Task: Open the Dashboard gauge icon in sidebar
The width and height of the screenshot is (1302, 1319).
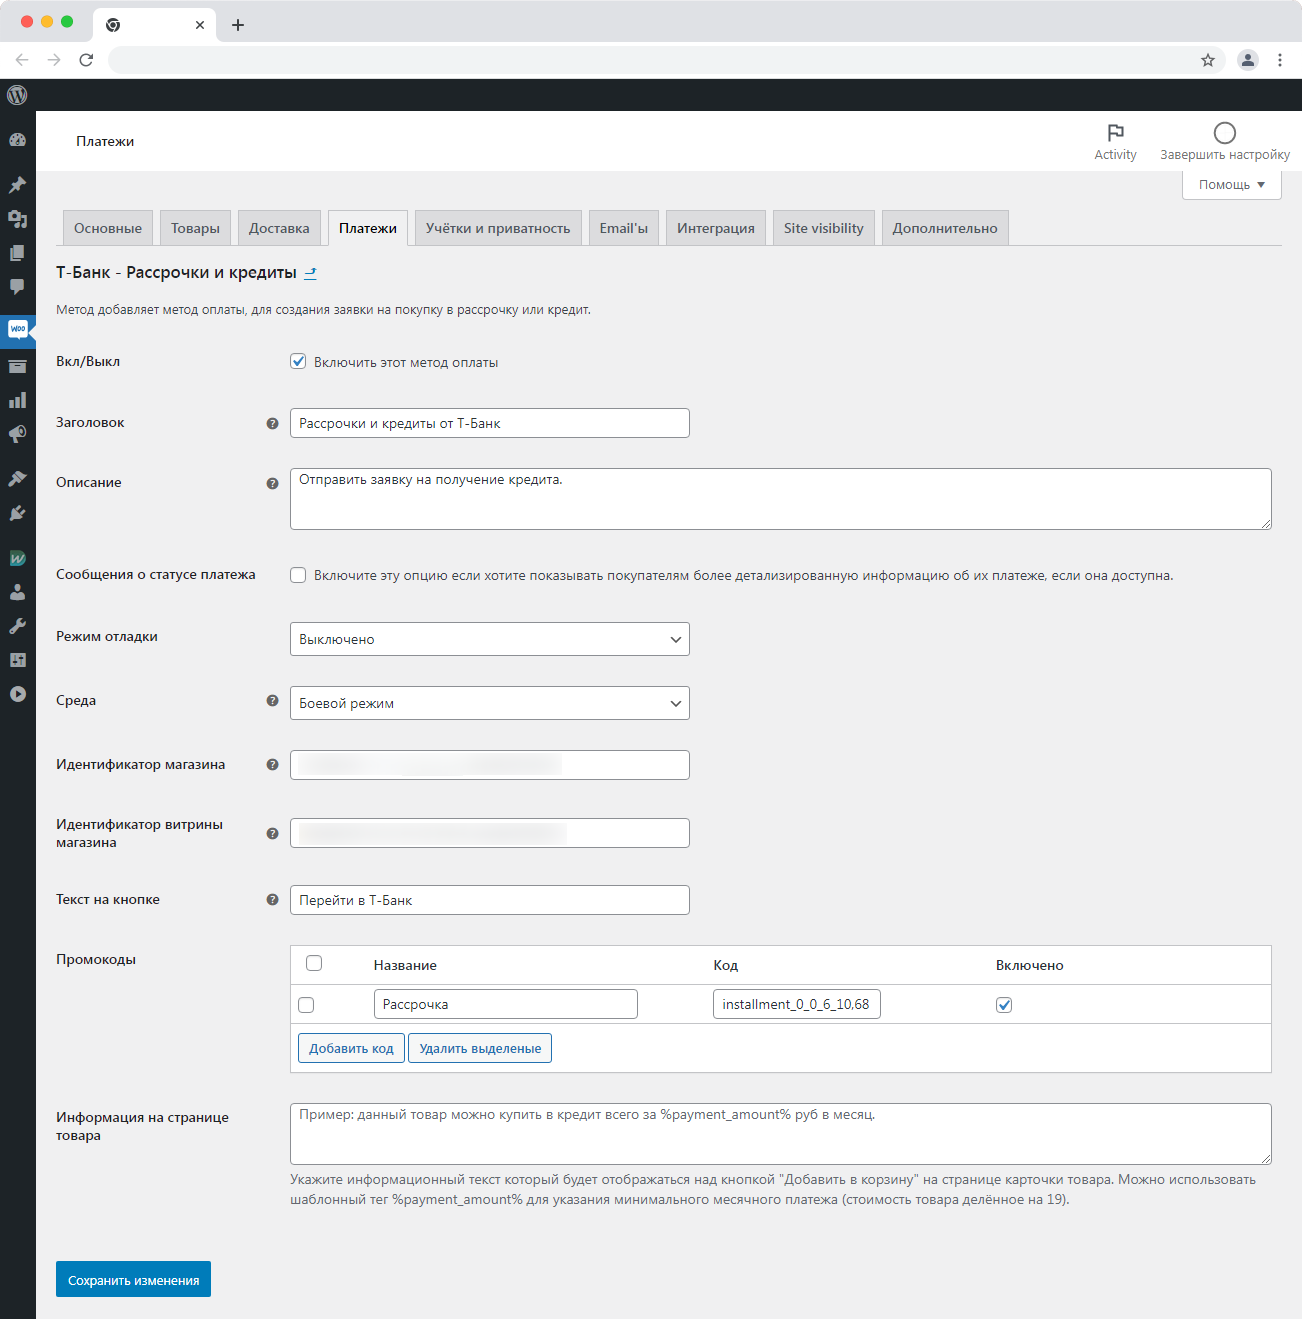Action: click(17, 141)
